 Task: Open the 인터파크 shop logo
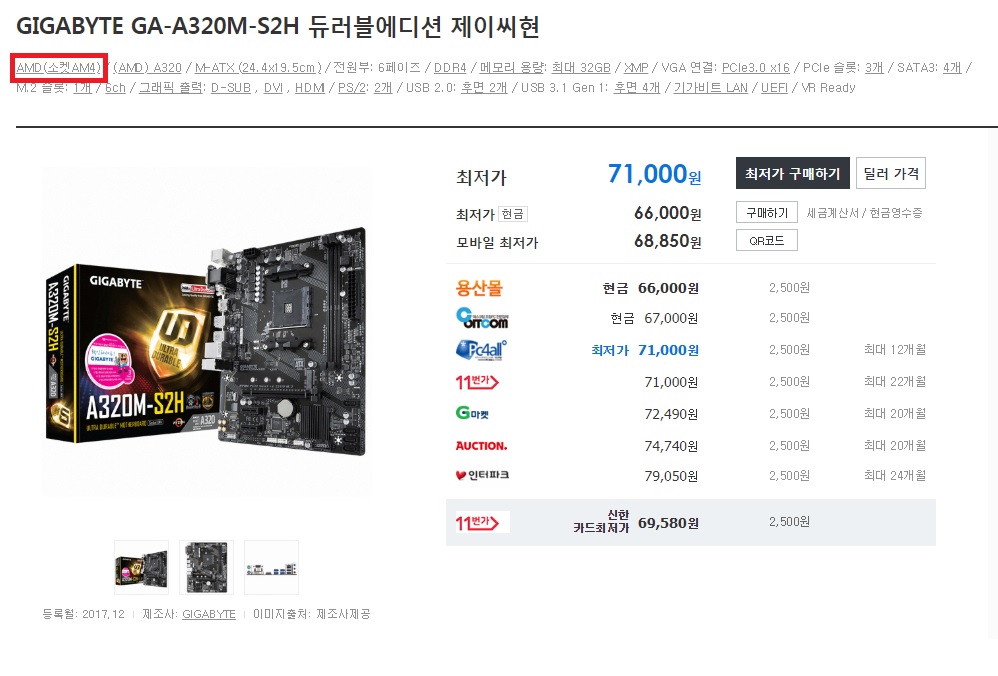pos(482,475)
